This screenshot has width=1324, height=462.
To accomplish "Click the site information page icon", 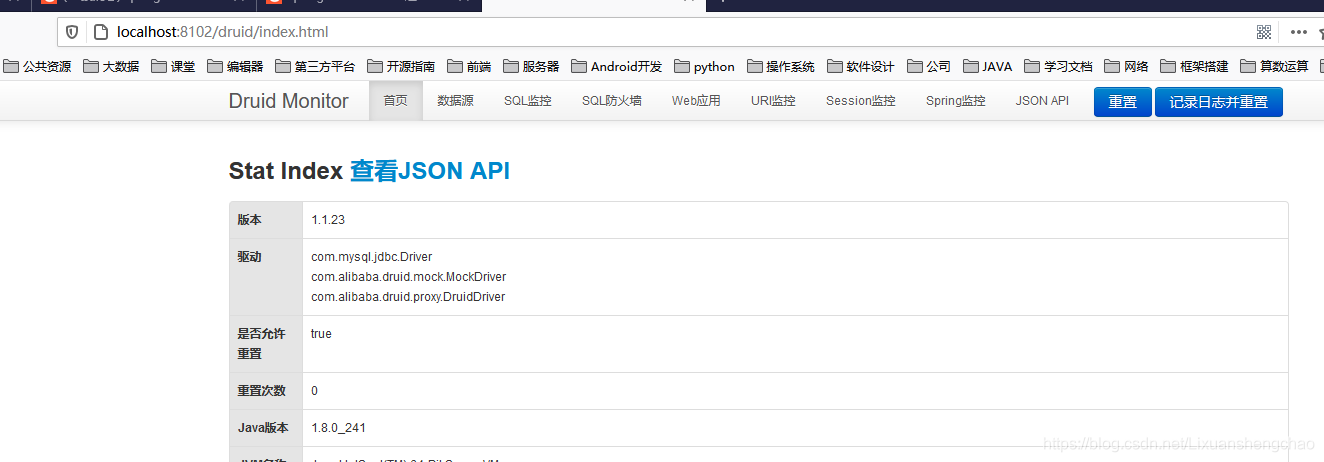I will click(x=99, y=32).
